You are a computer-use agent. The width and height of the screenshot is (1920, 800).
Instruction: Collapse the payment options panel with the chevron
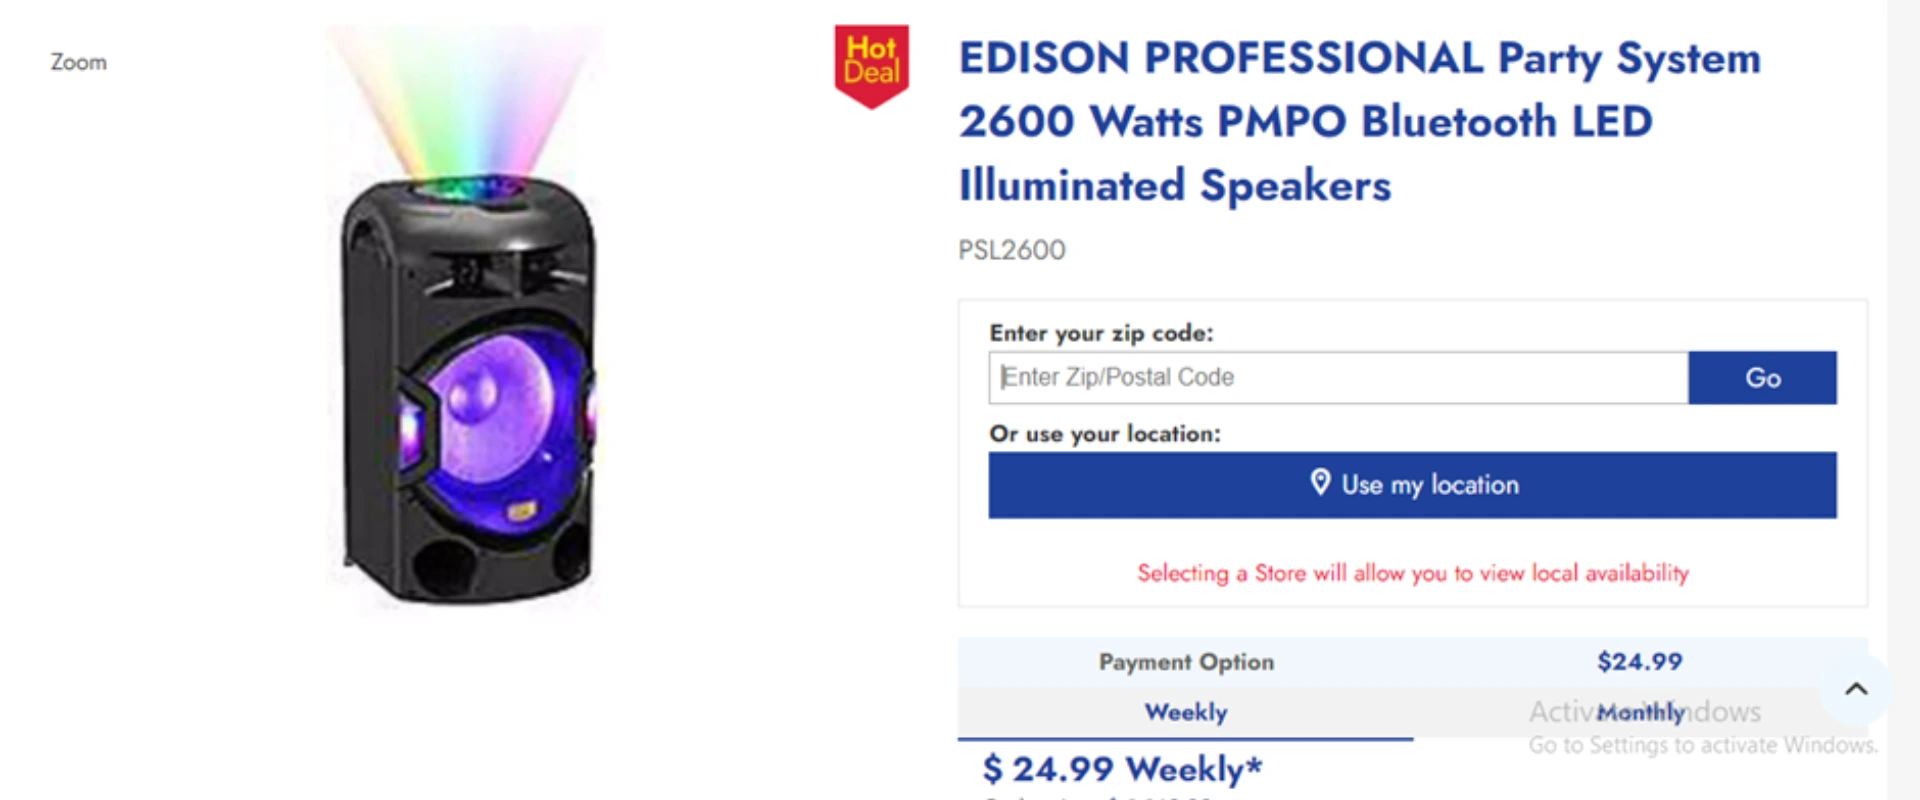tap(1857, 688)
